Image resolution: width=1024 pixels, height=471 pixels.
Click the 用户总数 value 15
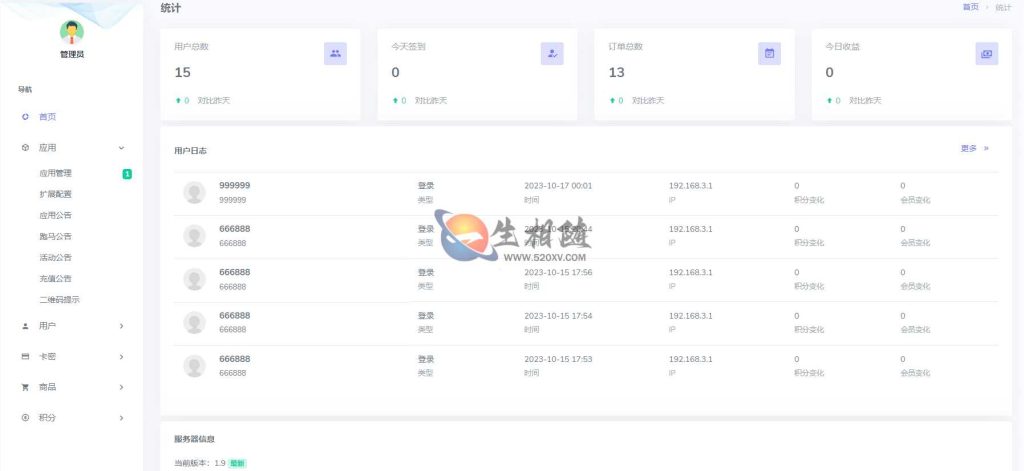coord(182,73)
